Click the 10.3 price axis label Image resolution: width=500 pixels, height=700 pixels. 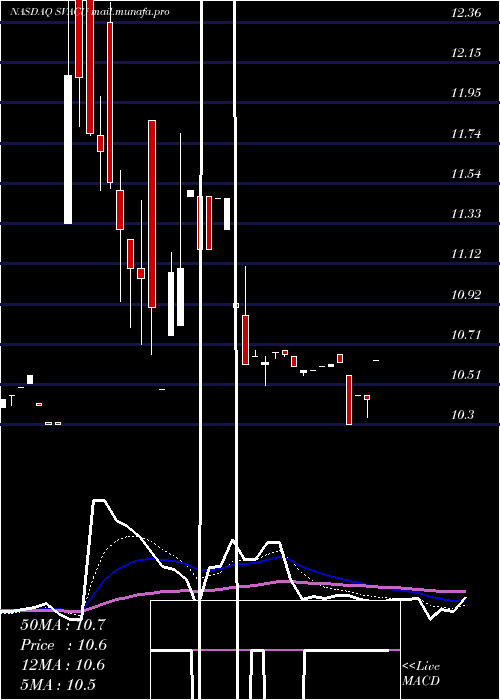462,415
